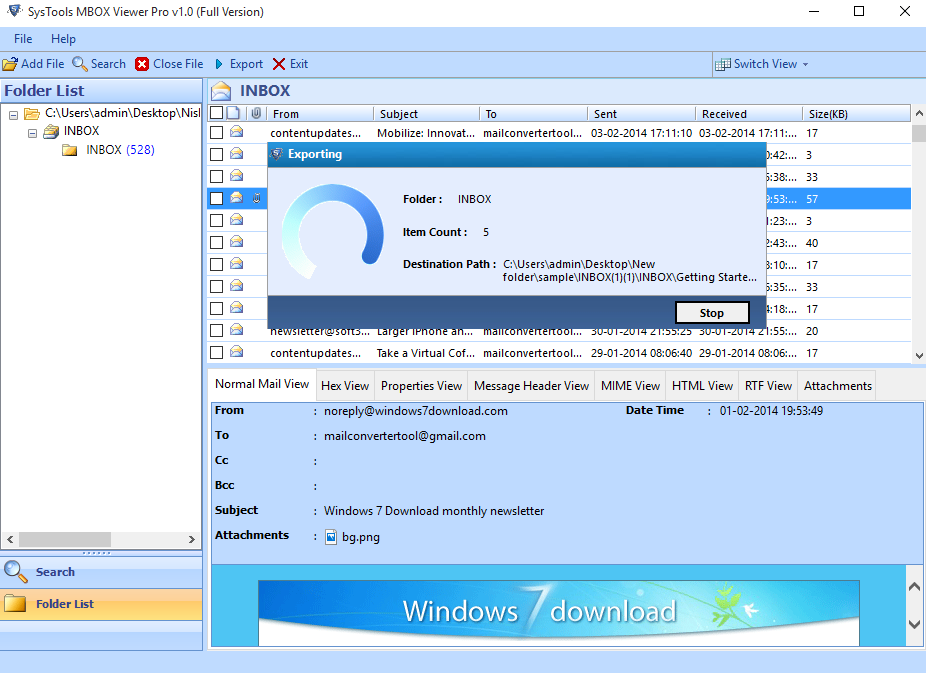
Task: Click the envelope icon on the highlighted row
Action: (x=237, y=197)
